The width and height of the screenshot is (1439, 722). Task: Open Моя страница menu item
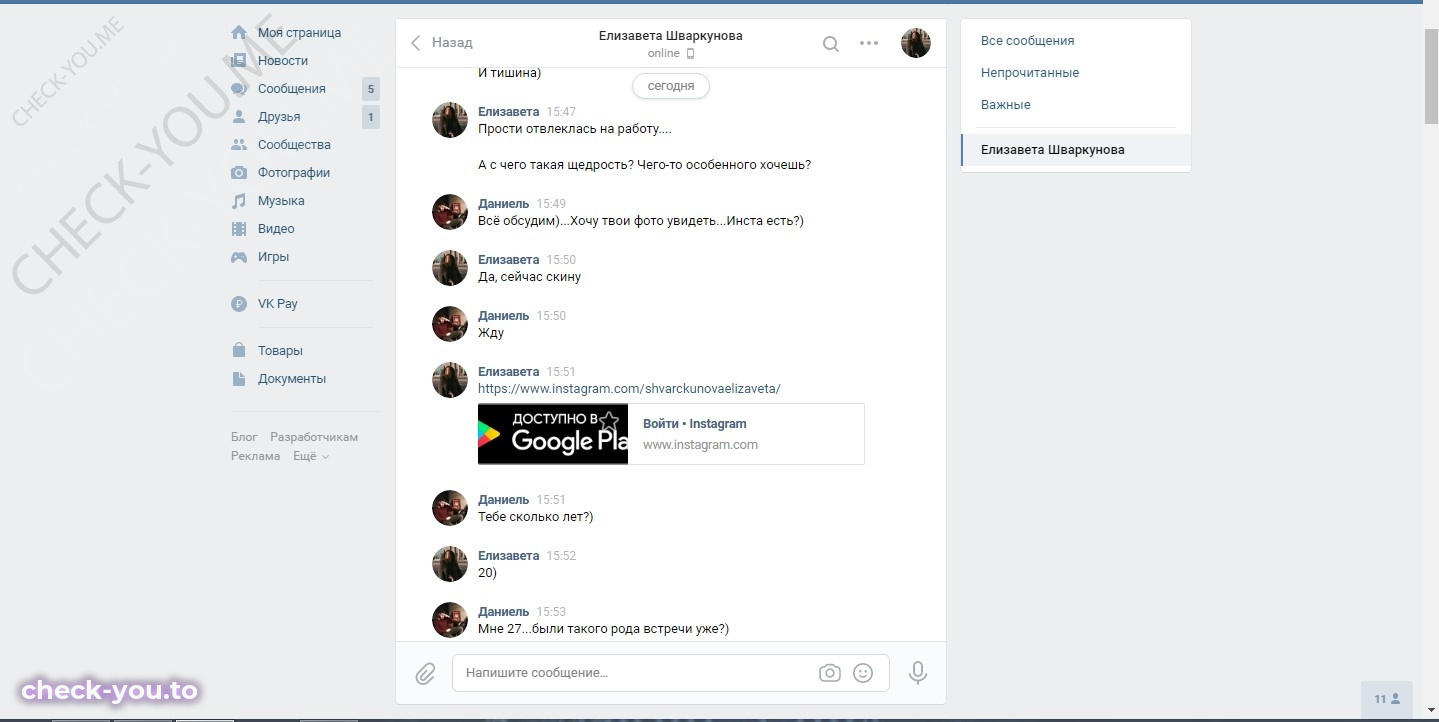tap(301, 33)
